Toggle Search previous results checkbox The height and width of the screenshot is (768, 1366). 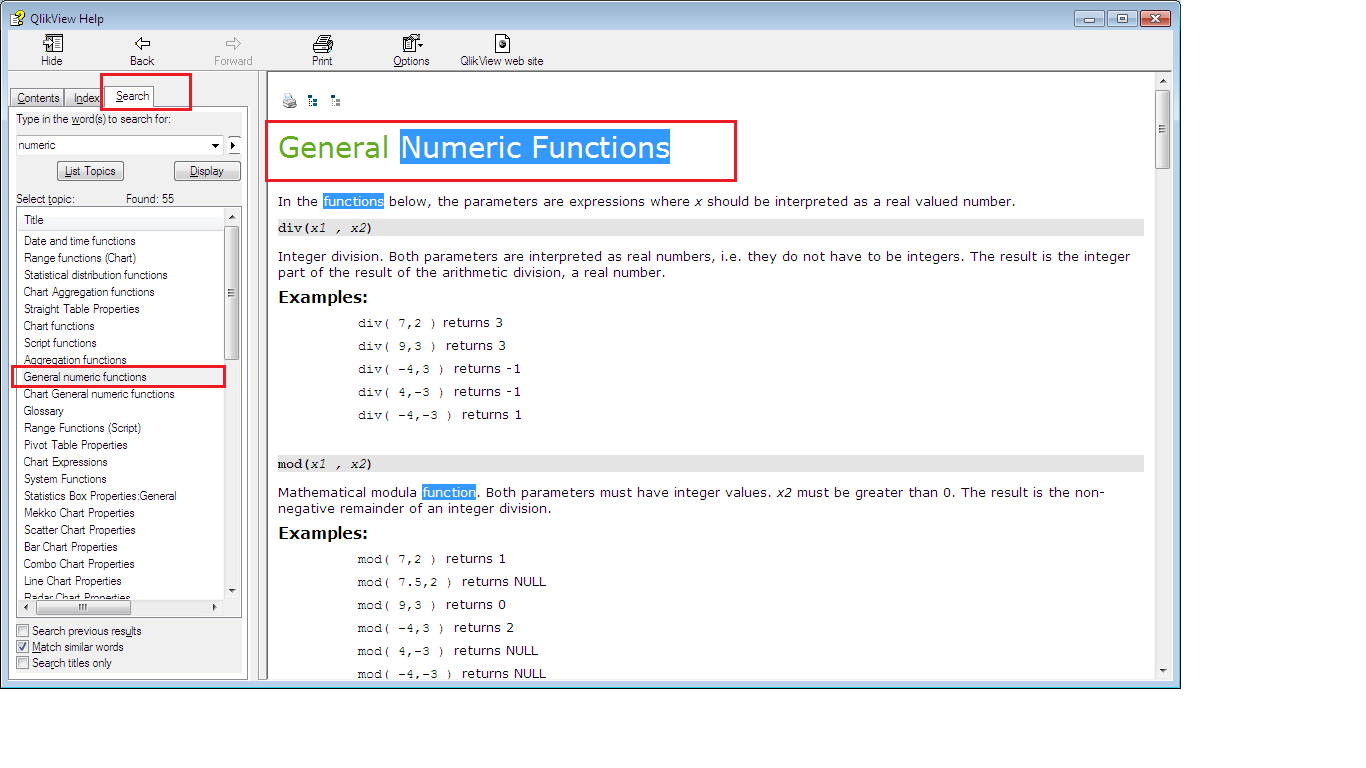(x=23, y=631)
